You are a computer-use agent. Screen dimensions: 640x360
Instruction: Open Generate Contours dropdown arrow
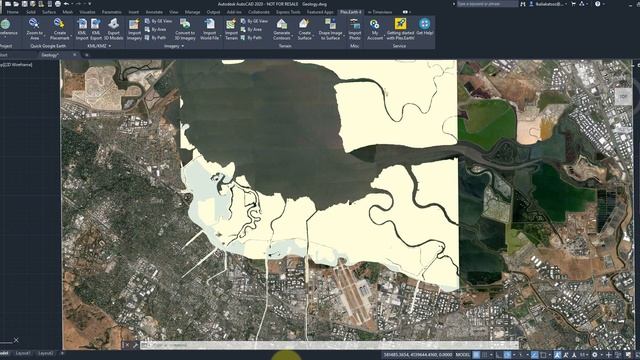coord(293,36)
